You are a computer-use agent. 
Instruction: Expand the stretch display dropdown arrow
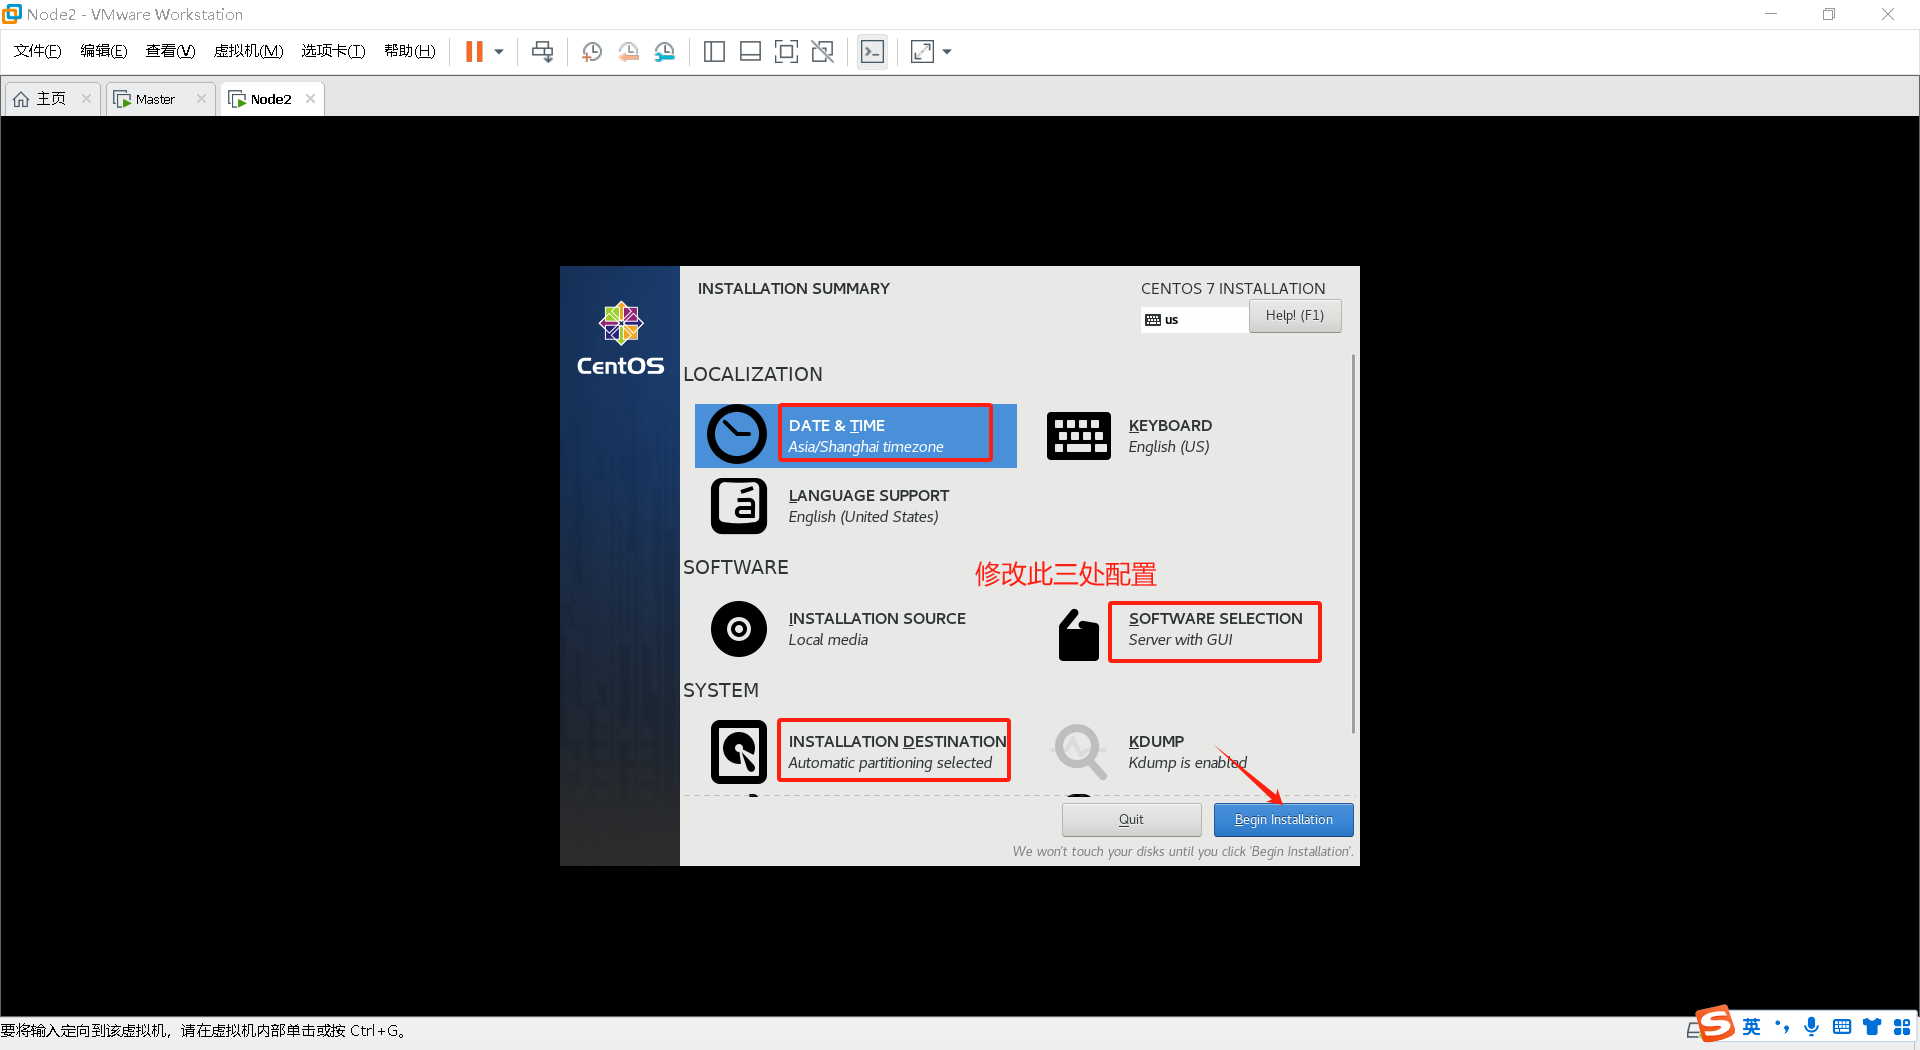pyautogui.click(x=947, y=52)
